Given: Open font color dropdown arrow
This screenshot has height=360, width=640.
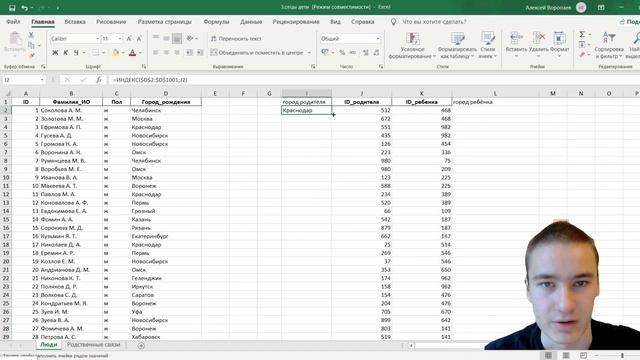Looking at the screenshot, I should pyautogui.click(x=140, y=53).
